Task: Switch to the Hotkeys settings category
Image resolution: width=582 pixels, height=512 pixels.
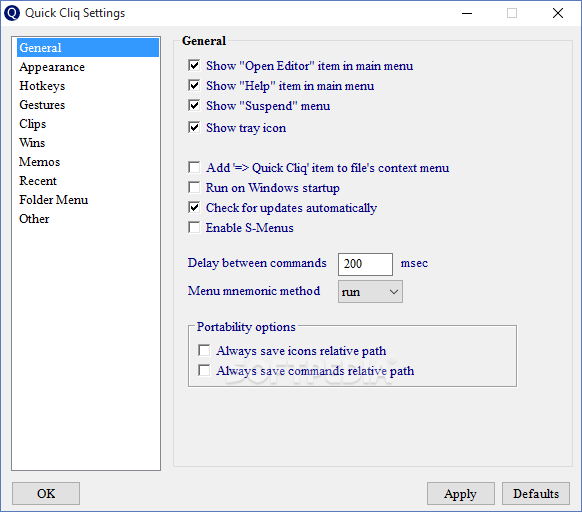Action: [88, 86]
